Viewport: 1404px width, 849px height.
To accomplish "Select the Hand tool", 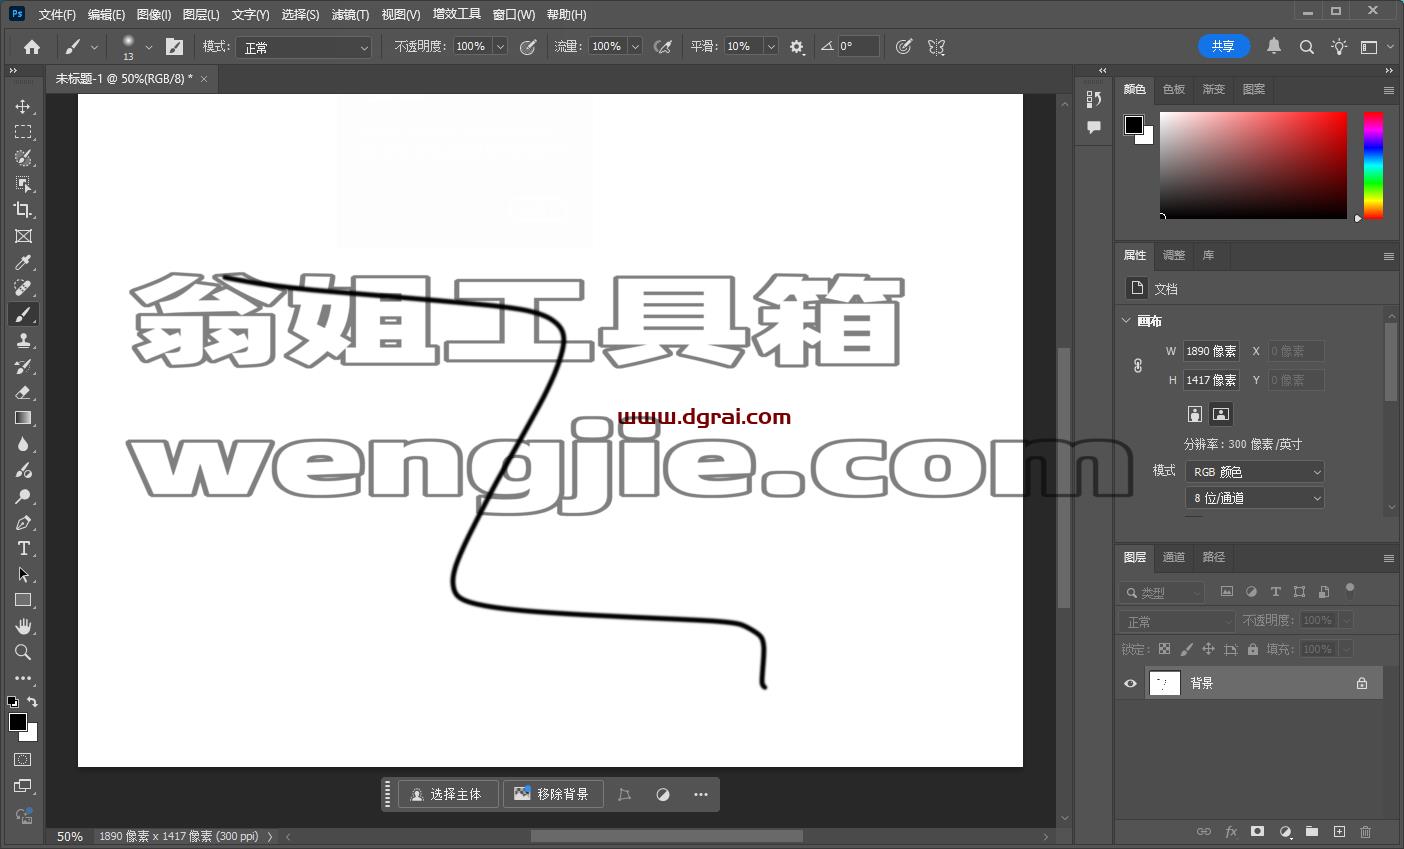I will 23,626.
